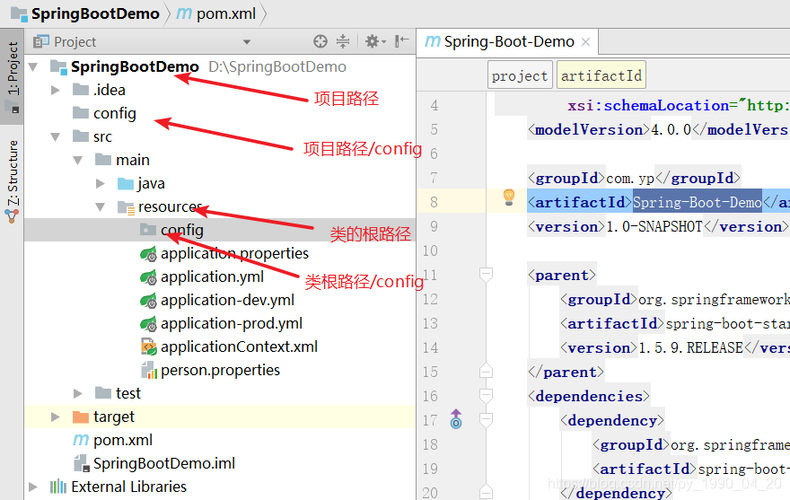Click the Structure tool window icon

click(12, 216)
